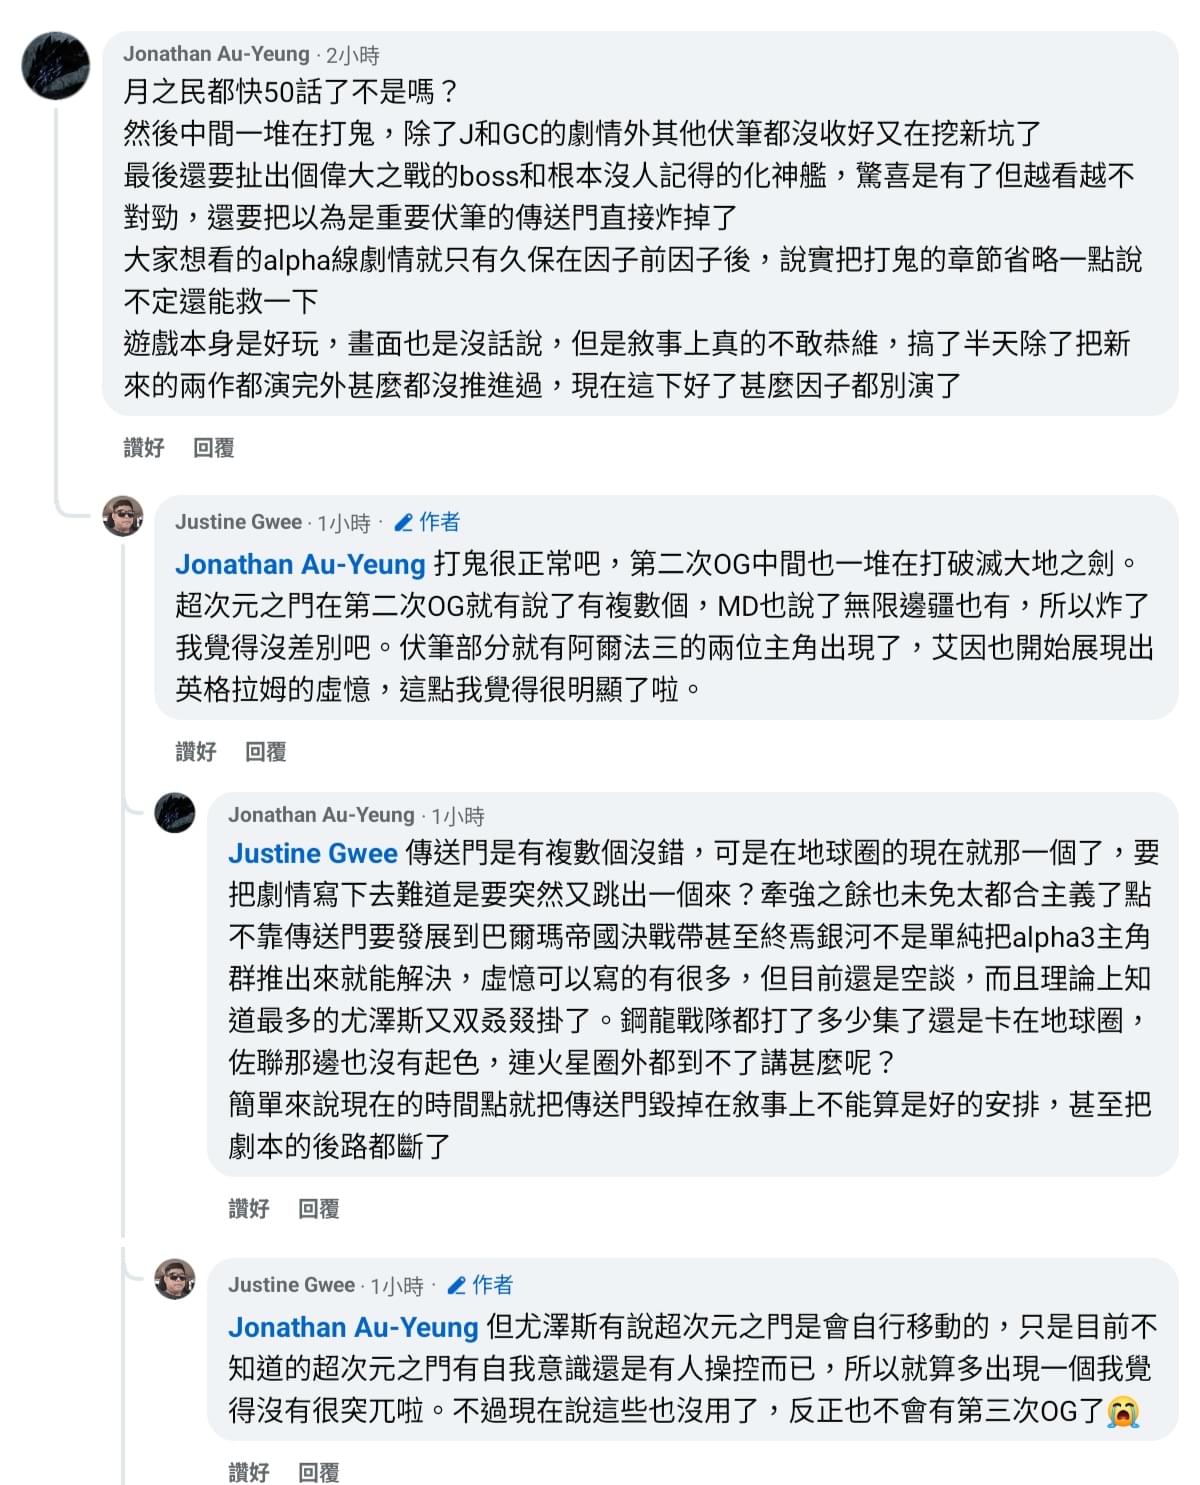Click 回覆 under Jonathan's reply about 傳送門
Image resolution: width=1200 pixels, height=1485 pixels.
(x=319, y=1209)
